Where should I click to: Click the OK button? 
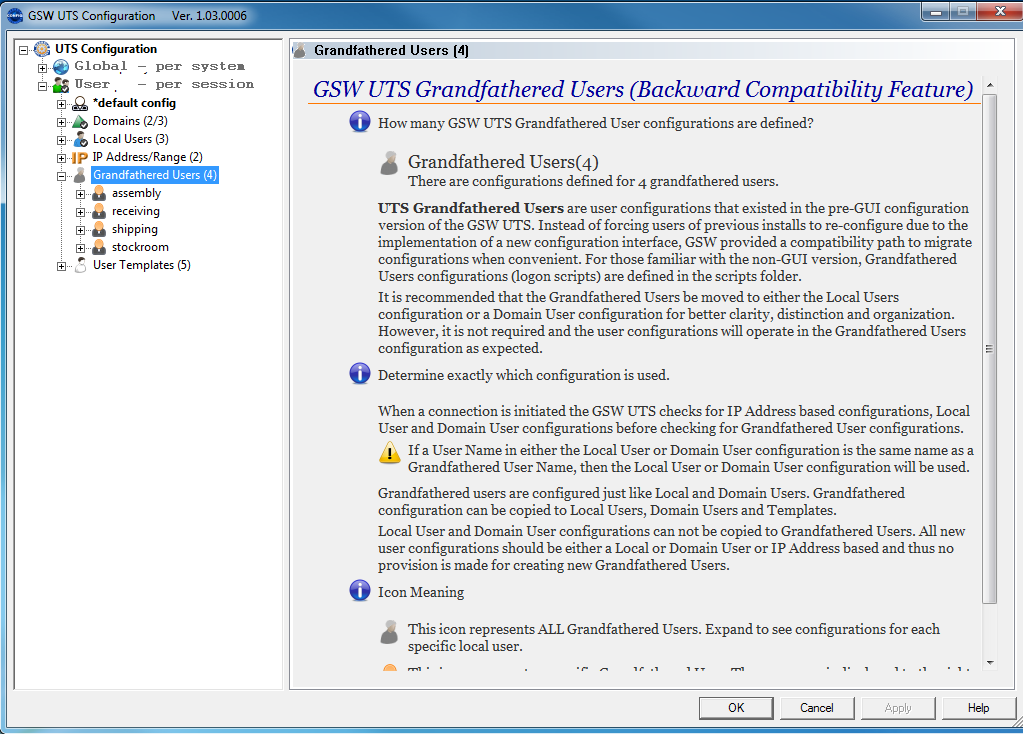736,708
